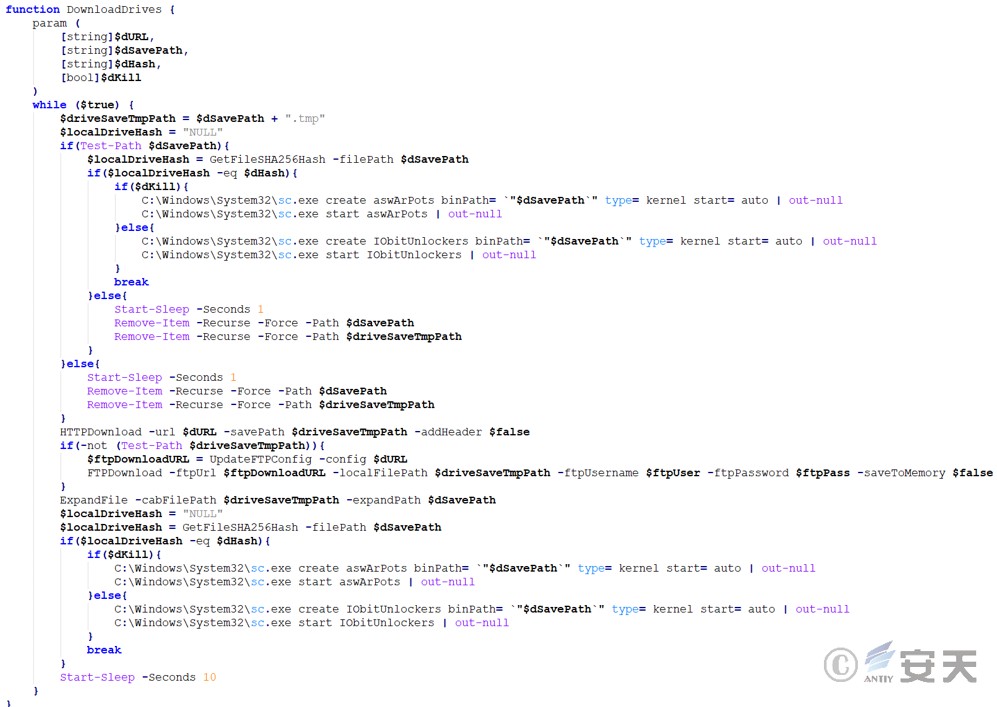Click the '$ftpUser' variable
The width and height of the screenshot is (997, 707).
673,473
